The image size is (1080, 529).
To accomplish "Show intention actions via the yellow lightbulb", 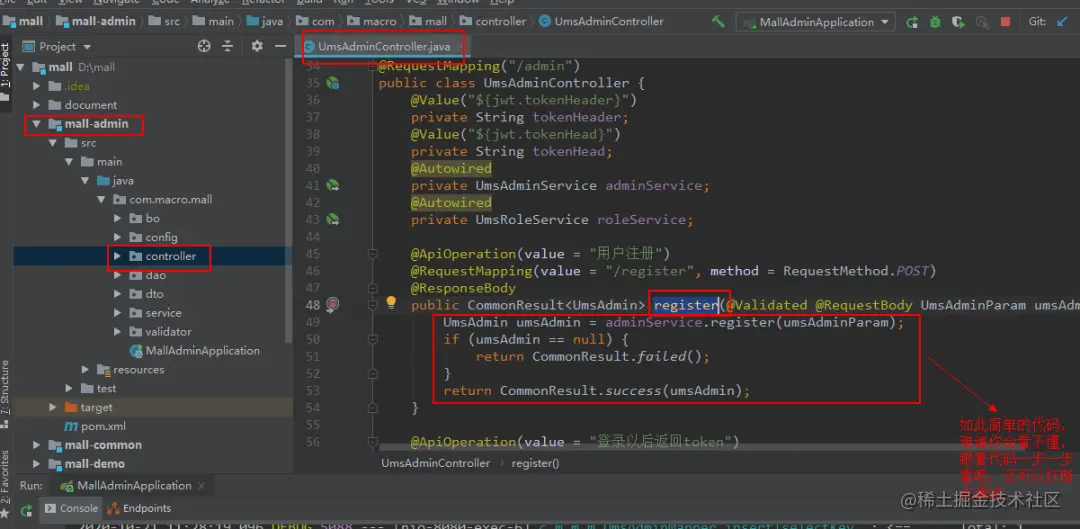I will (391, 303).
